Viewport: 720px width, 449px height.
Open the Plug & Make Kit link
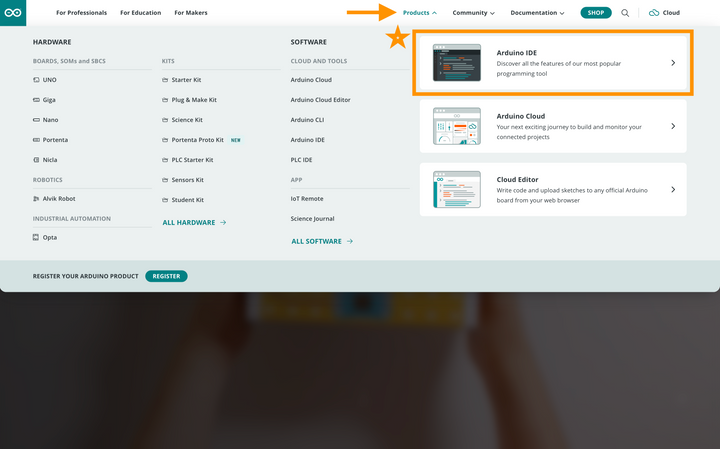tap(194, 100)
